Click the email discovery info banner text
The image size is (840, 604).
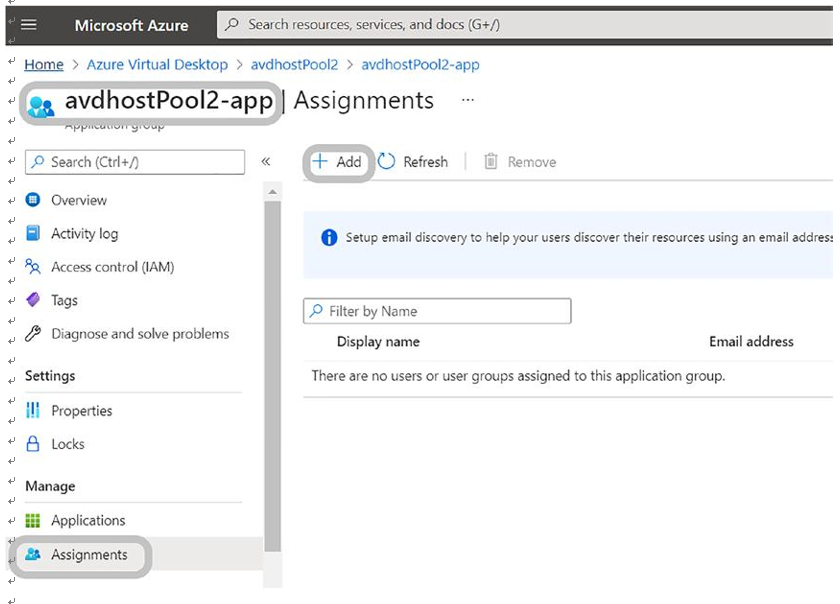coord(589,237)
